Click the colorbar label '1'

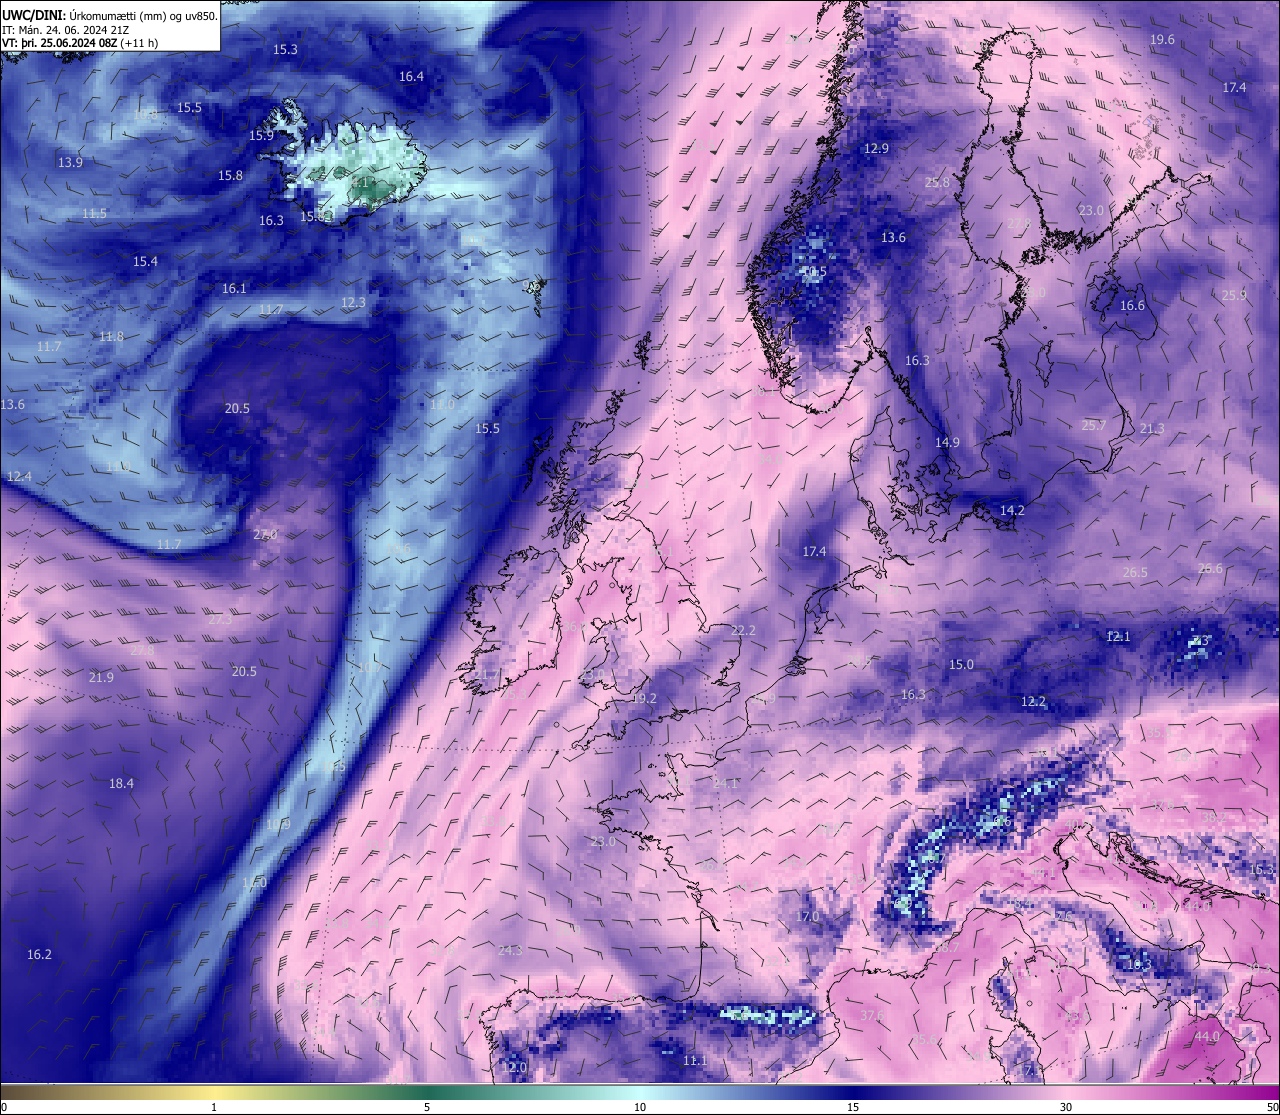(x=214, y=1107)
